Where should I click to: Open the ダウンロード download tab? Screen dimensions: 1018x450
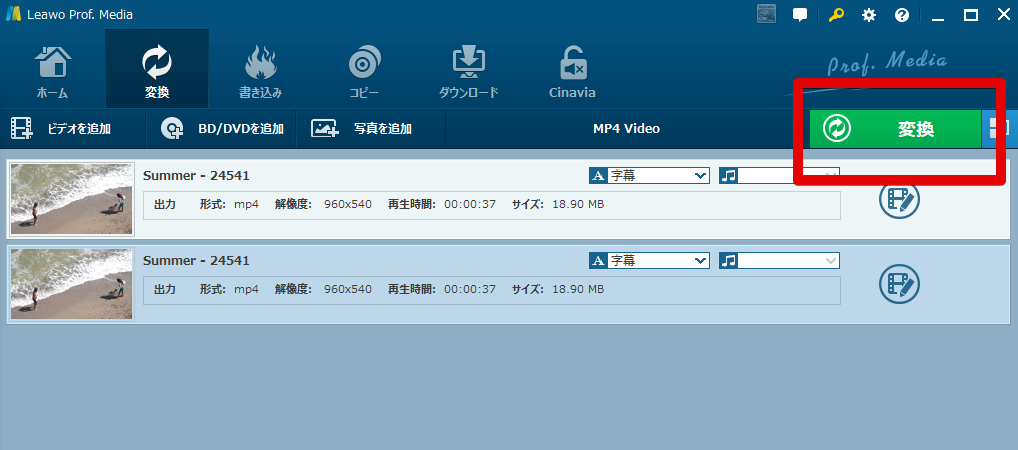[468, 70]
